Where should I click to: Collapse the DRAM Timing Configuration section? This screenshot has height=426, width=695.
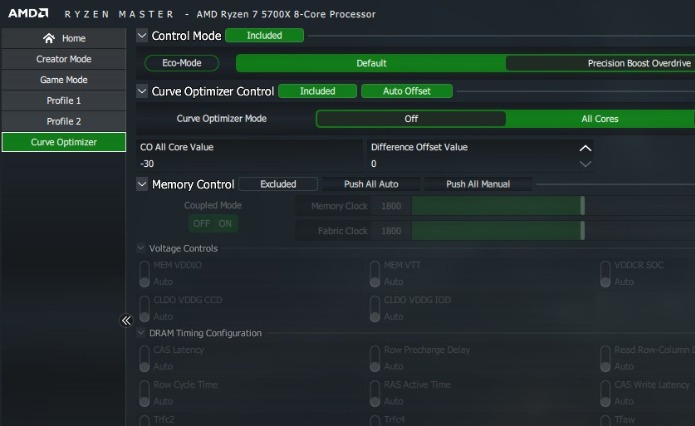click(x=141, y=332)
